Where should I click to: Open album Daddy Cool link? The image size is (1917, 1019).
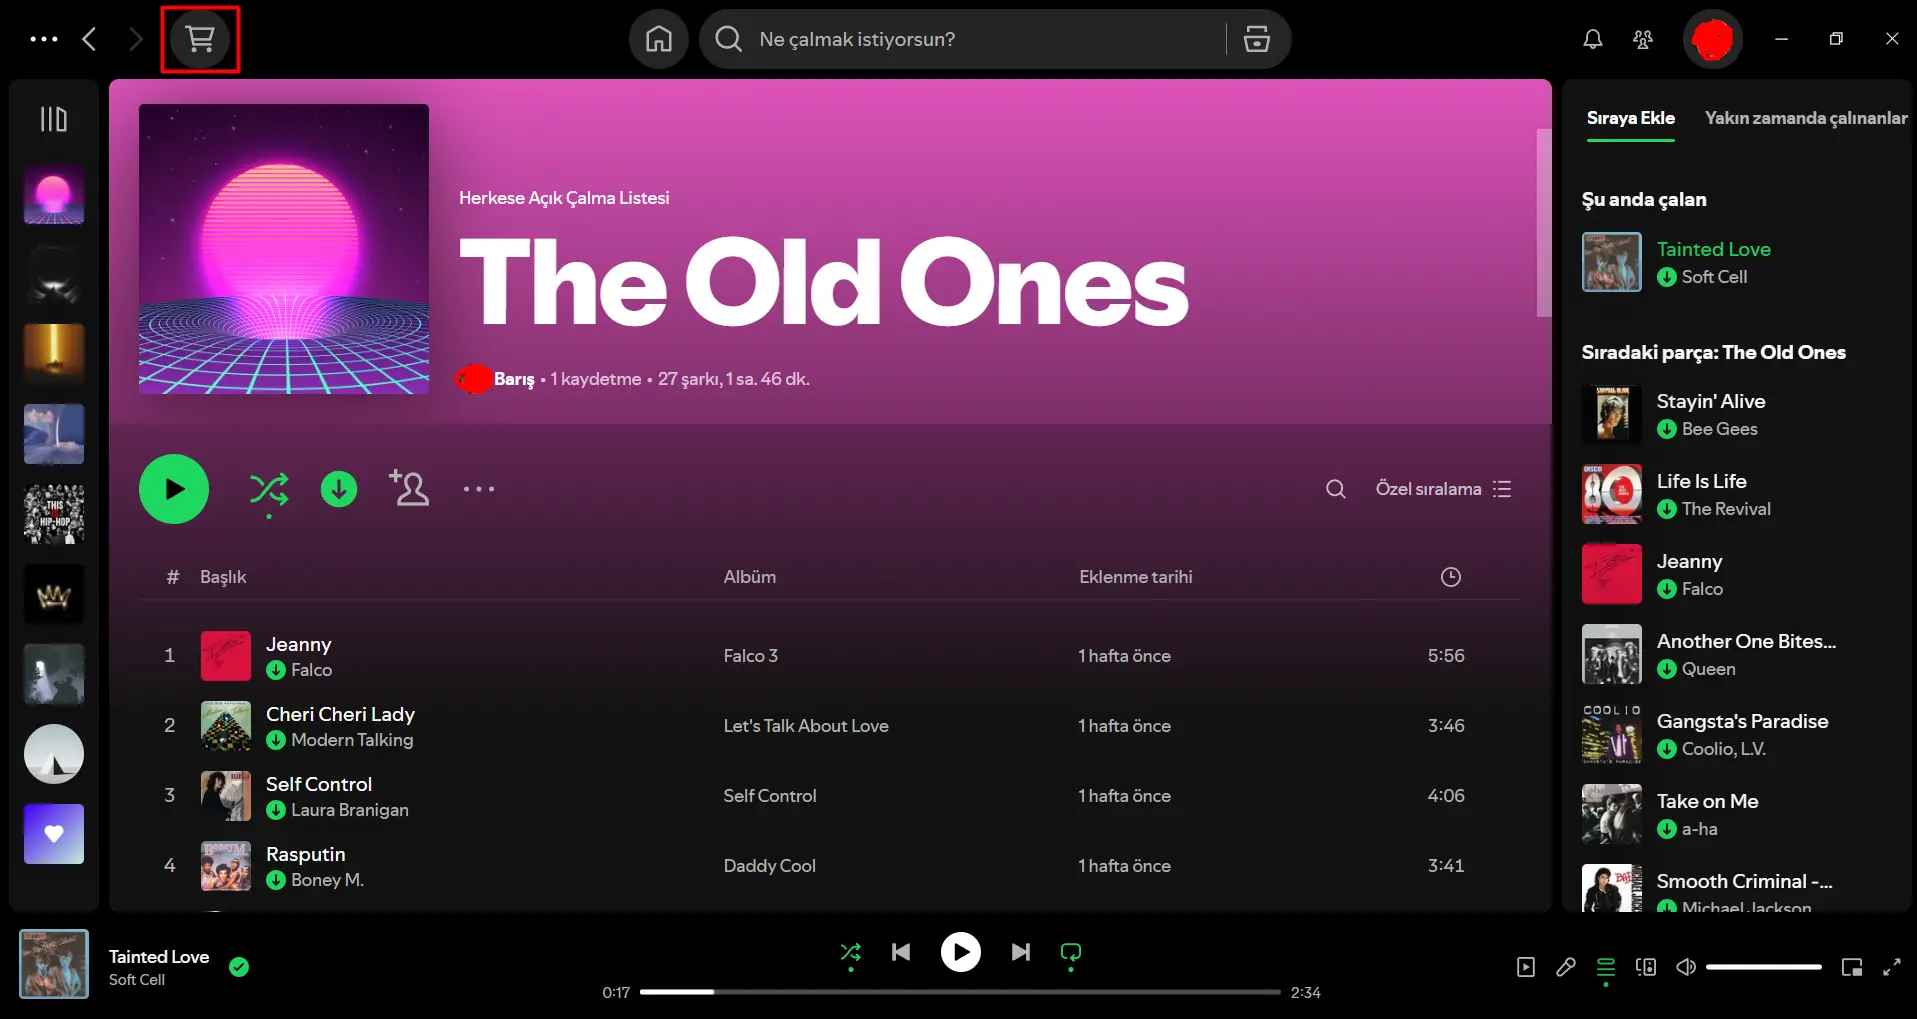[770, 866]
